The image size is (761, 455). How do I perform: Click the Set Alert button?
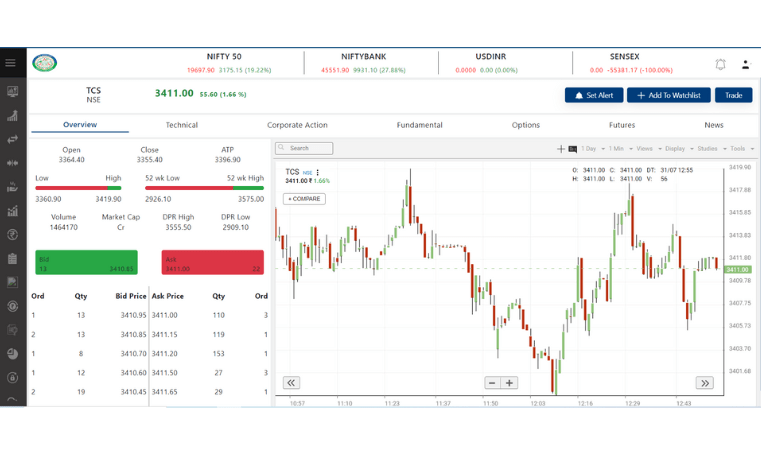pos(594,95)
